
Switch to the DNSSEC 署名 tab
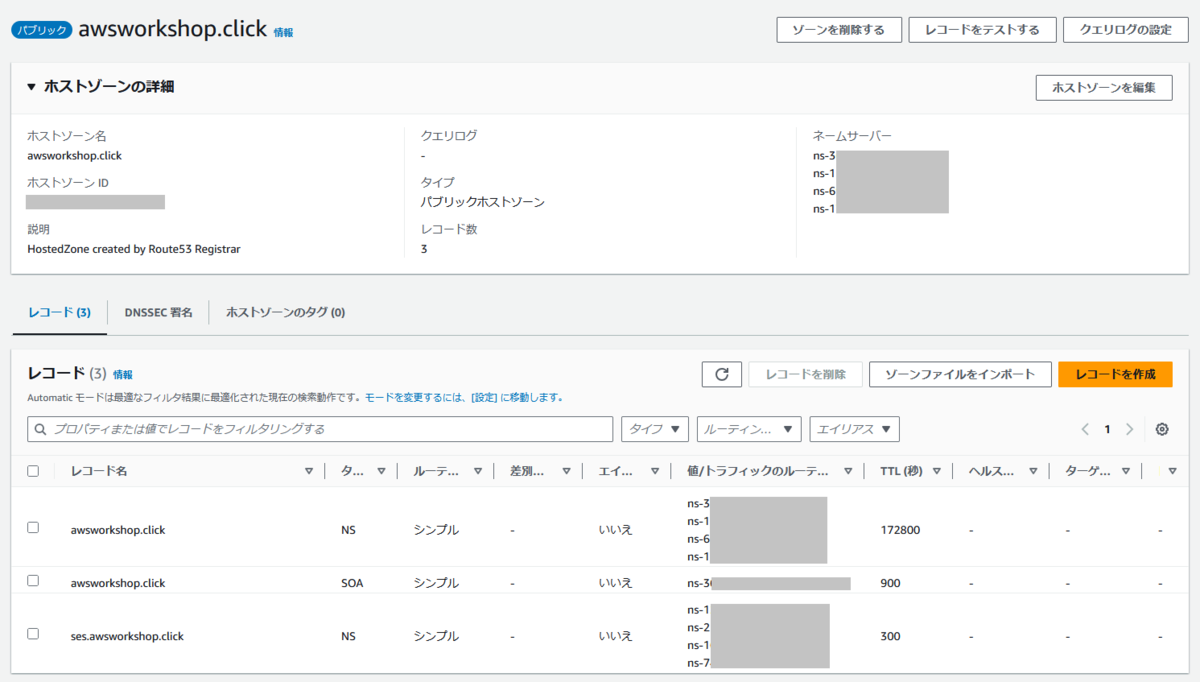pos(158,312)
